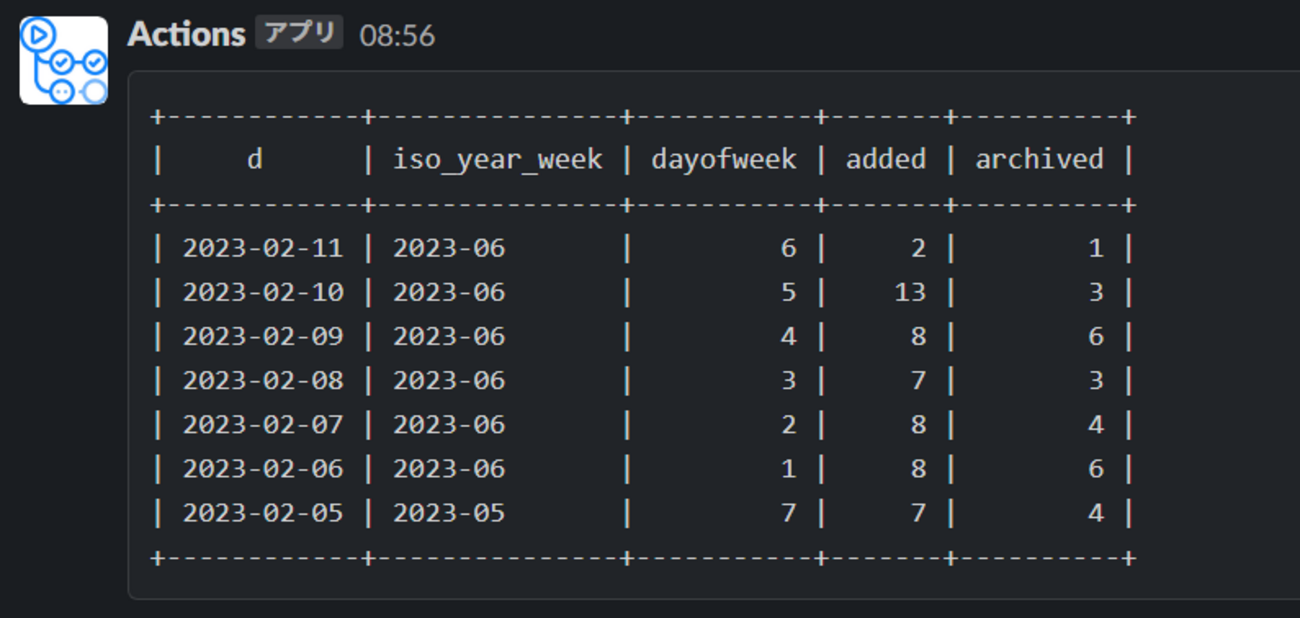
Task: Click the 2023-05 iso week value
Action: [449, 513]
